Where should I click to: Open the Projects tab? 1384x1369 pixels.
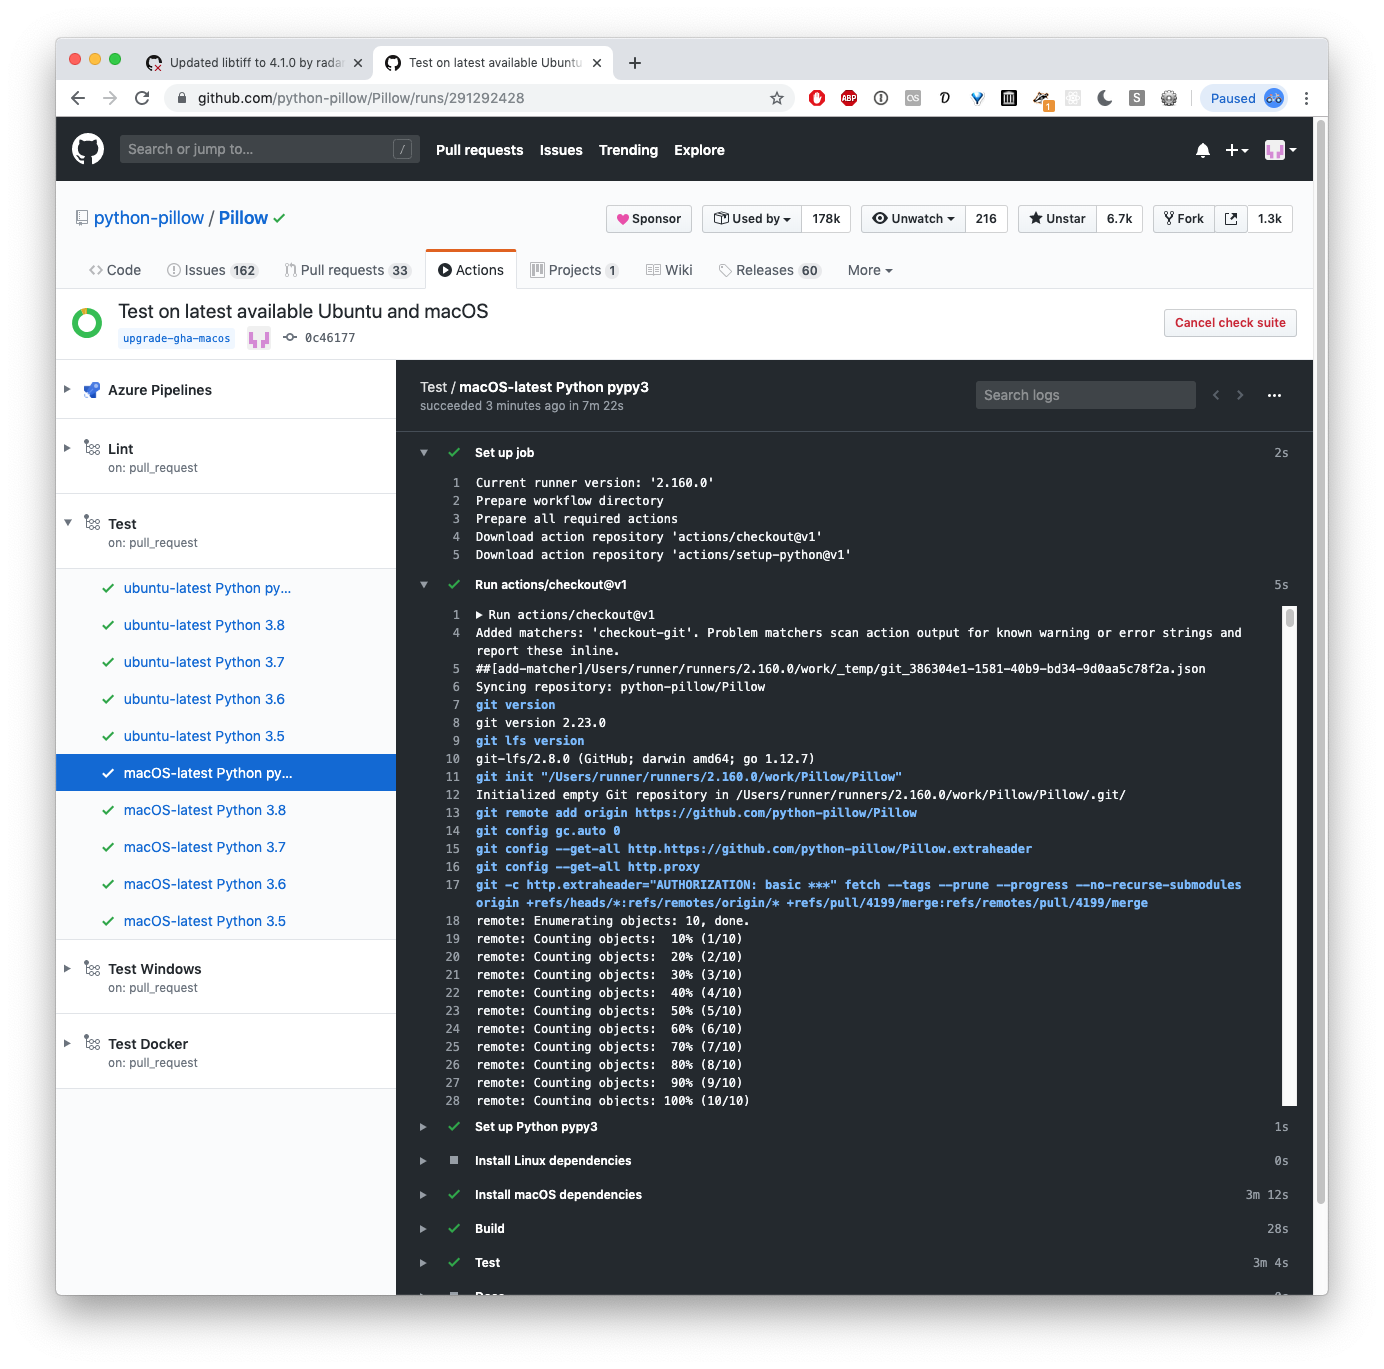coord(574,270)
